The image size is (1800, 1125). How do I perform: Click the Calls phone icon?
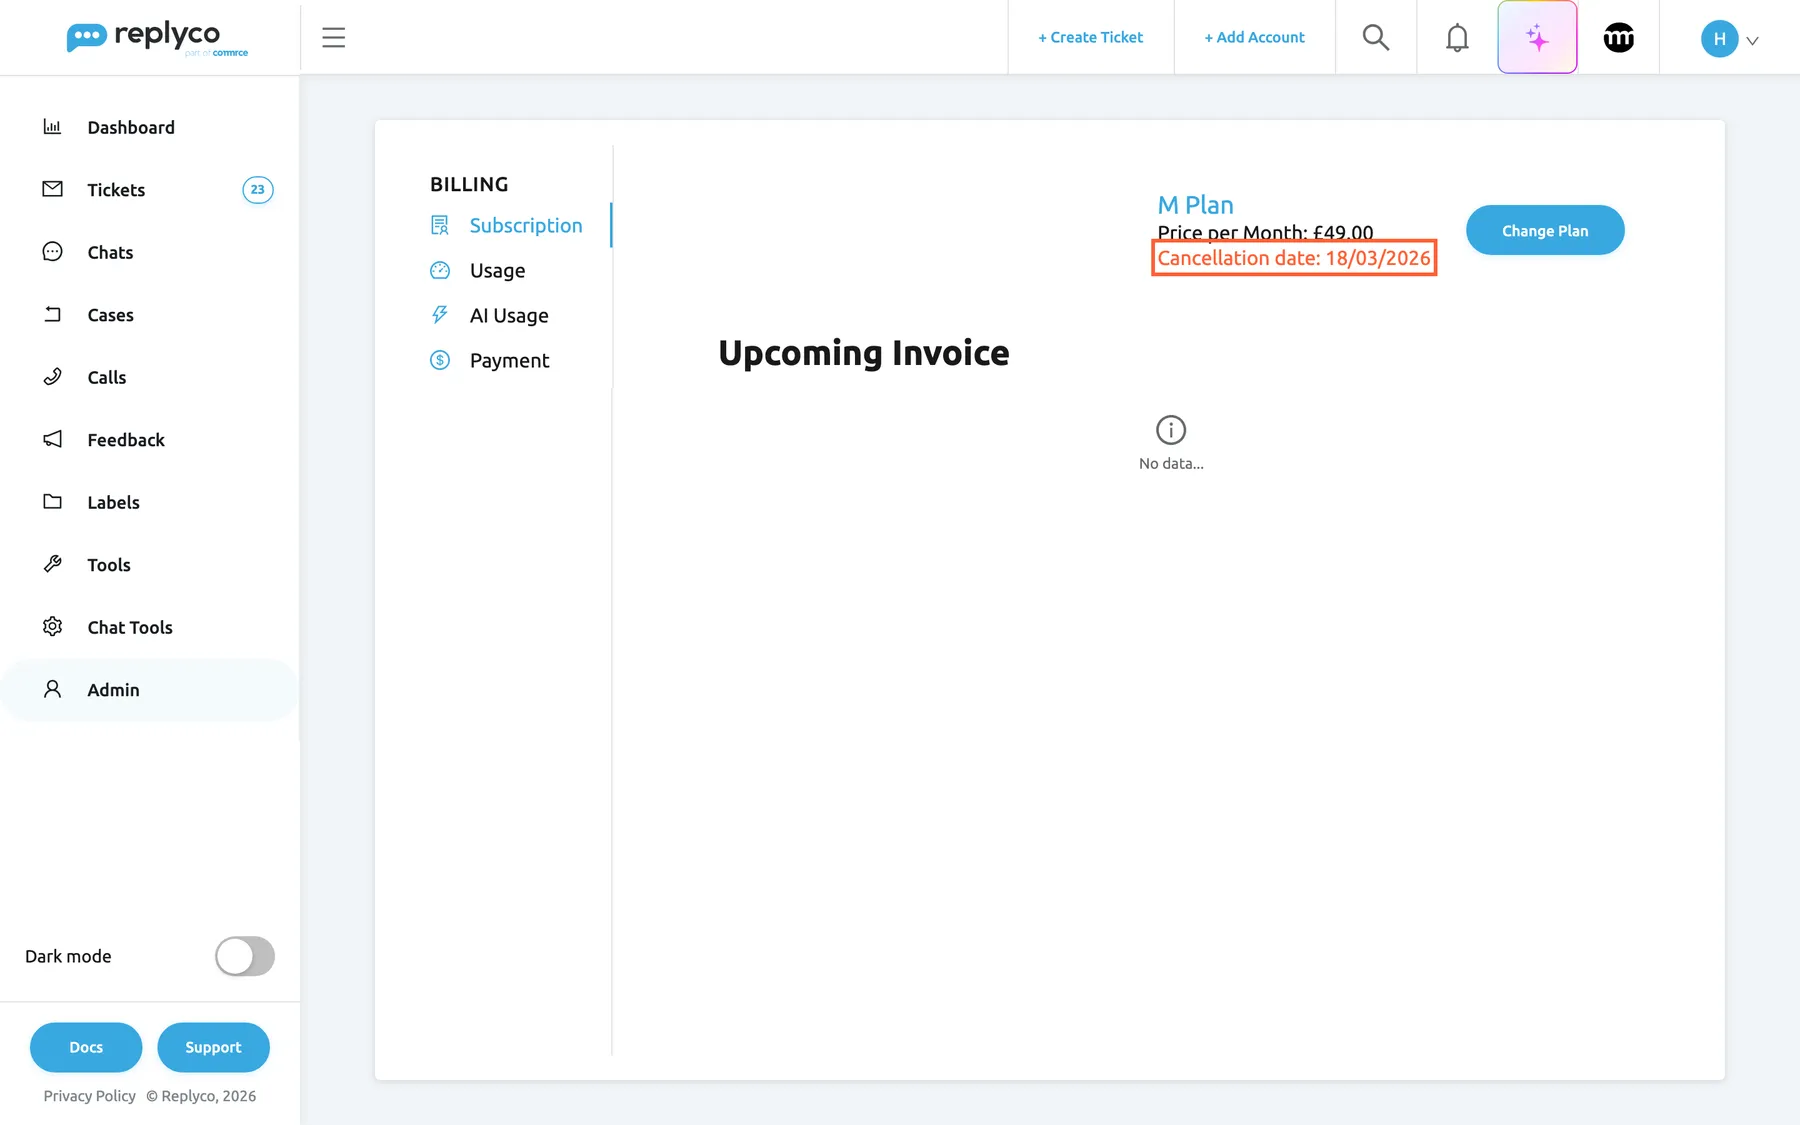click(52, 377)
